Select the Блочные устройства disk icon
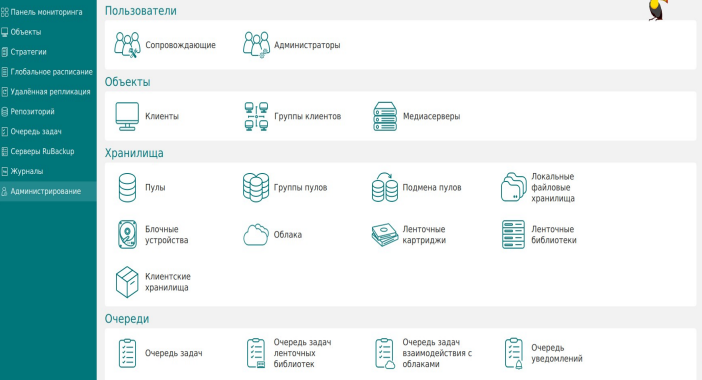 pos(127,235)
